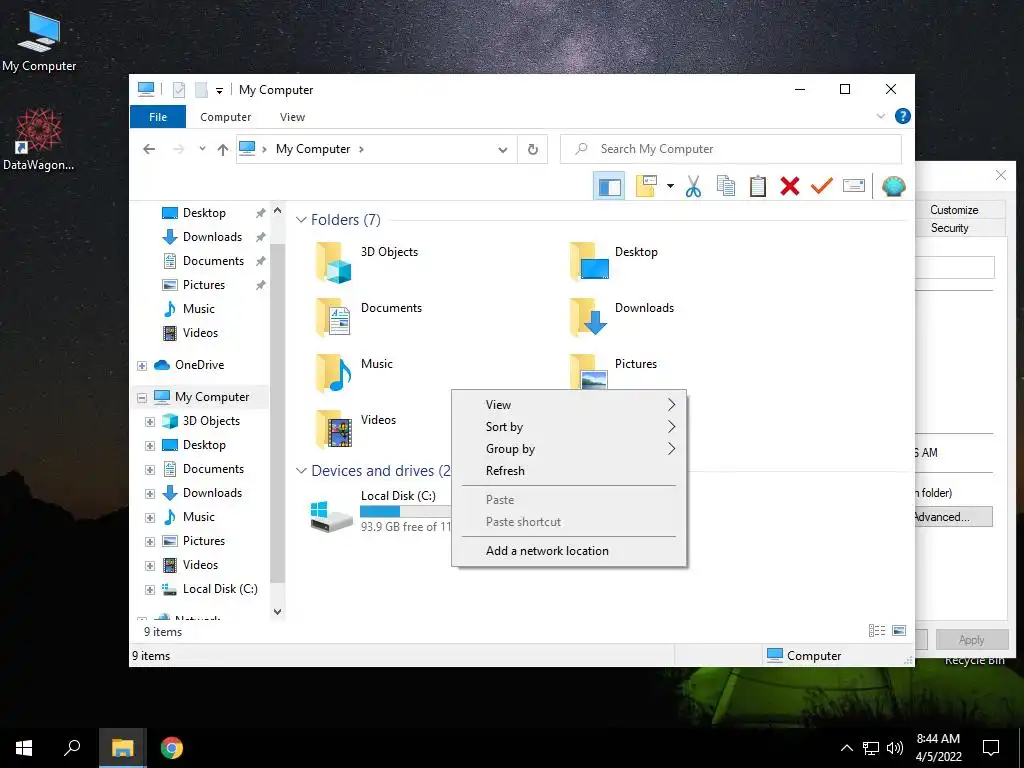Viewport: 1024px width, 768px height.
Task: Click the shell globe toolbar icon
Action: 893,186
